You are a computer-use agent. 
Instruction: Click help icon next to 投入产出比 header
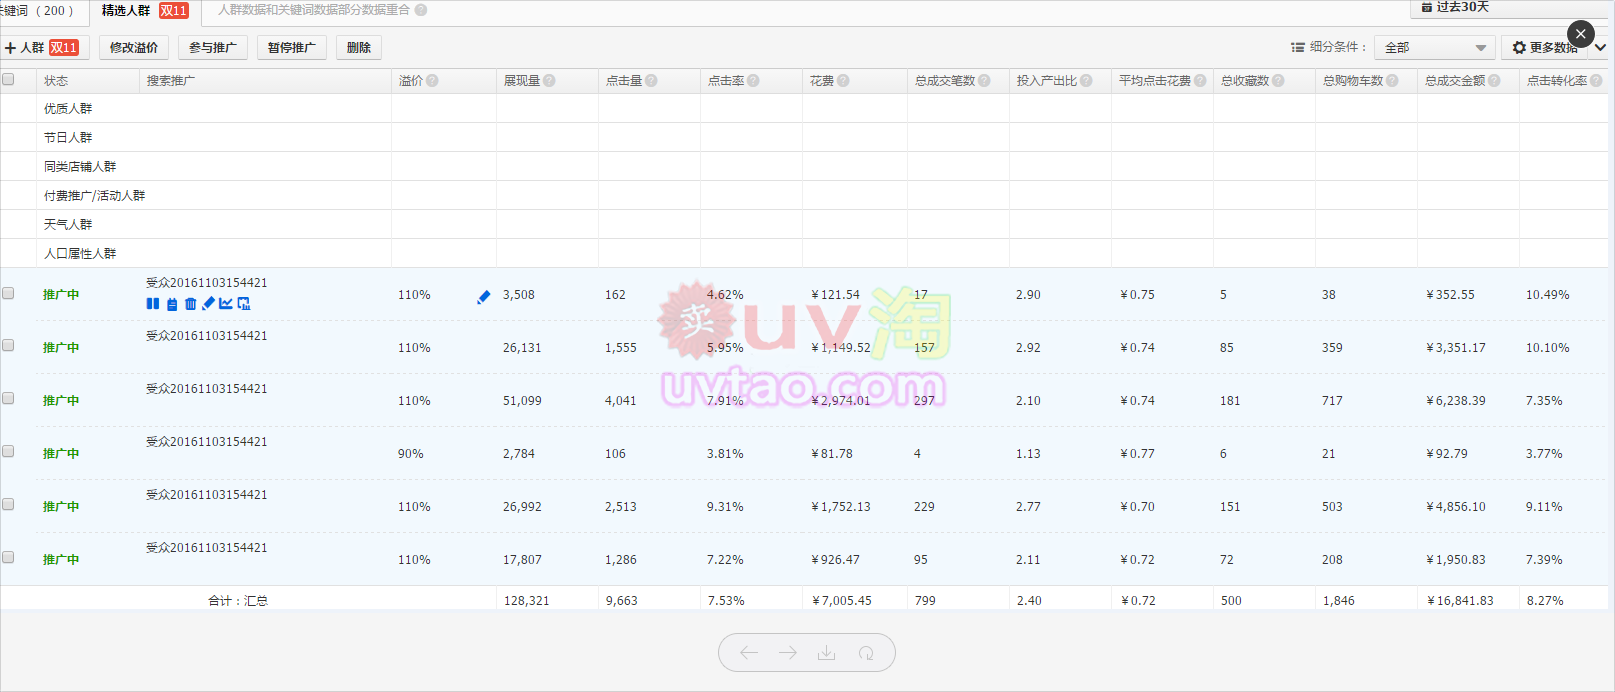[x=1086, y=81]
